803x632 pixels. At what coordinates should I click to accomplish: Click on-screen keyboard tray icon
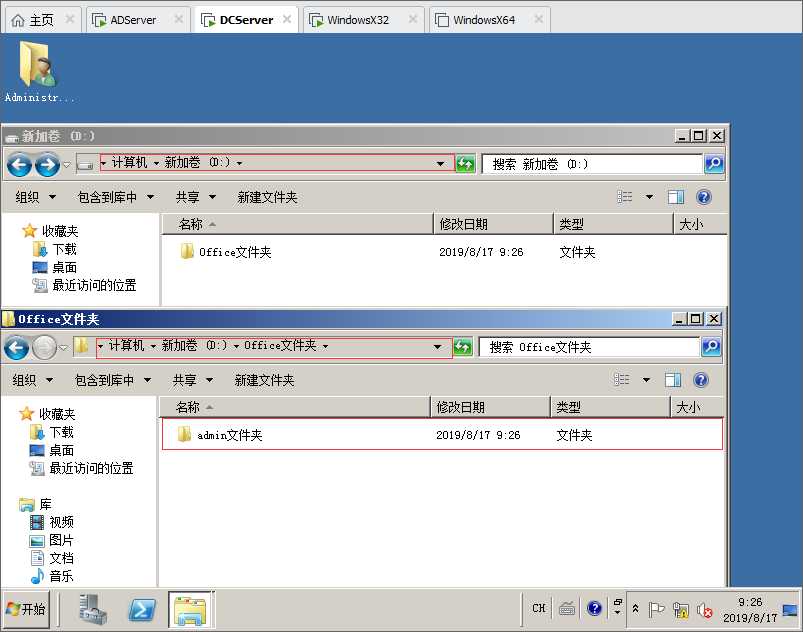(x=567, y=608)
